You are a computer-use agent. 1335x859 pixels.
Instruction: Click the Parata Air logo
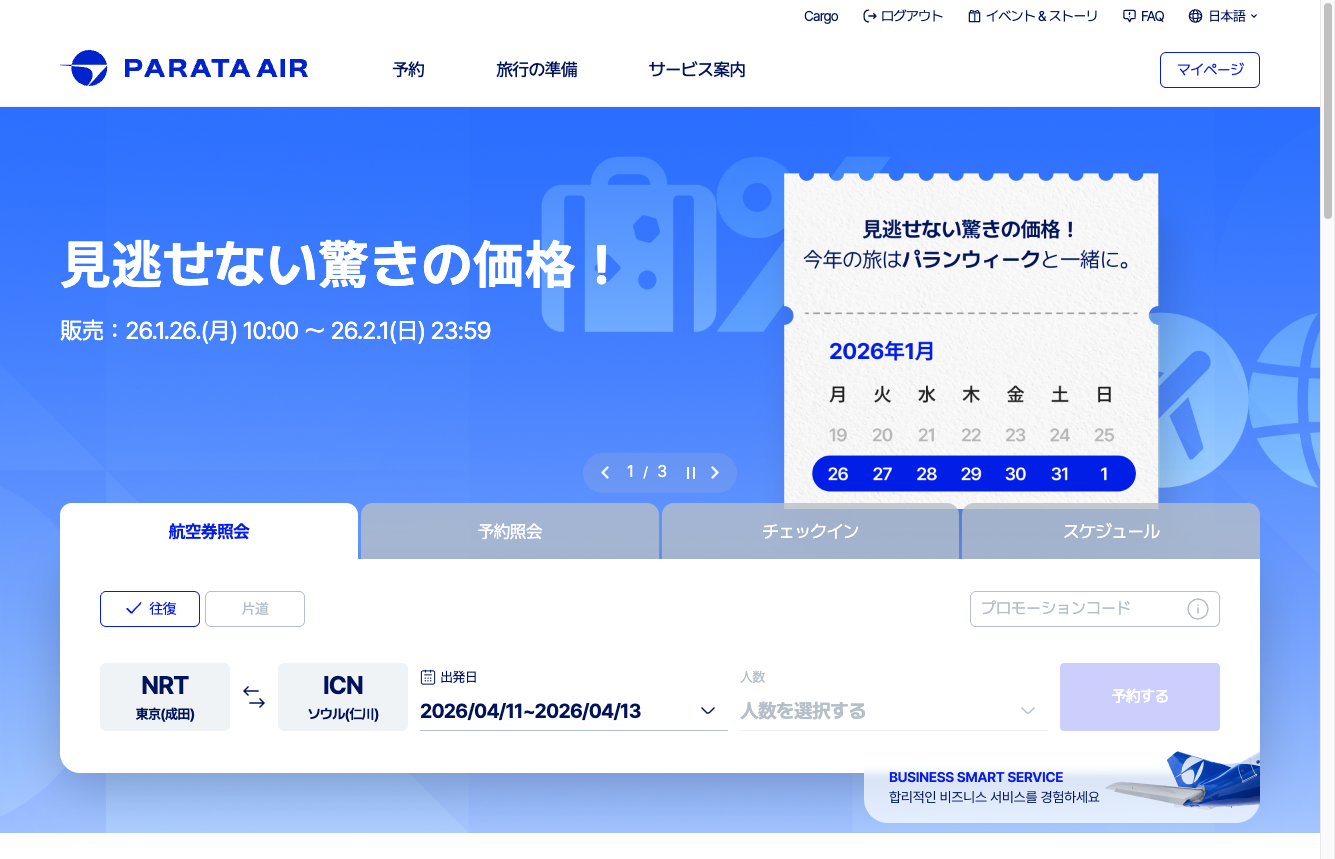[184, 68]
